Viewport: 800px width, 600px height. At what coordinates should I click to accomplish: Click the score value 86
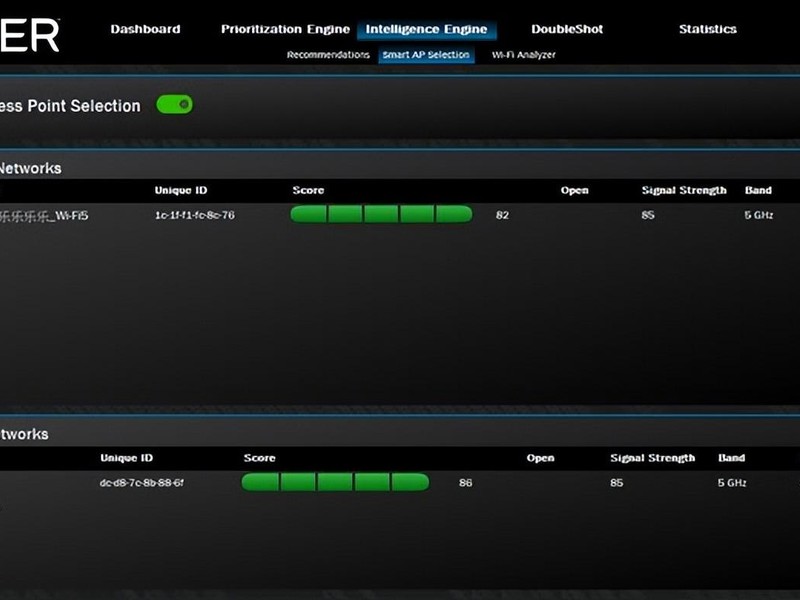point(465,483)
